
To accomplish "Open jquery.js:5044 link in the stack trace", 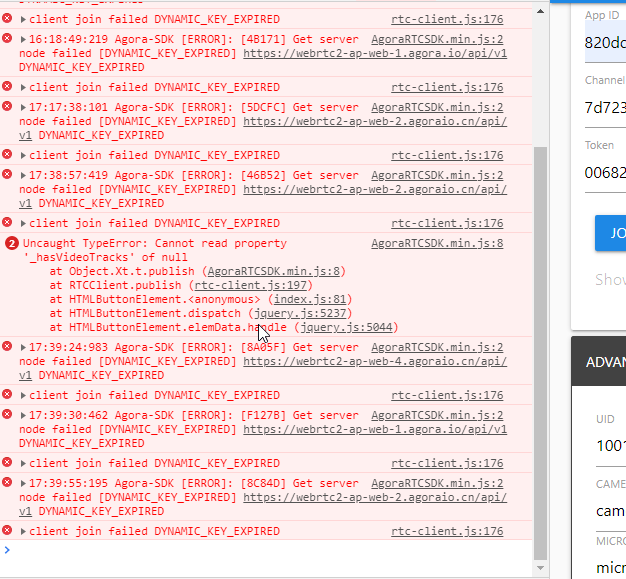I will pos(346,327).
